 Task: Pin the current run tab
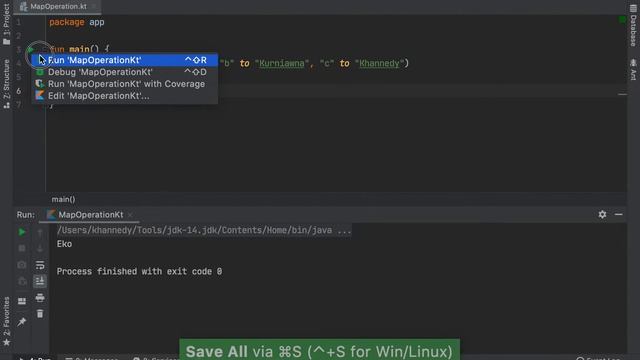click(x=22, y=322)
